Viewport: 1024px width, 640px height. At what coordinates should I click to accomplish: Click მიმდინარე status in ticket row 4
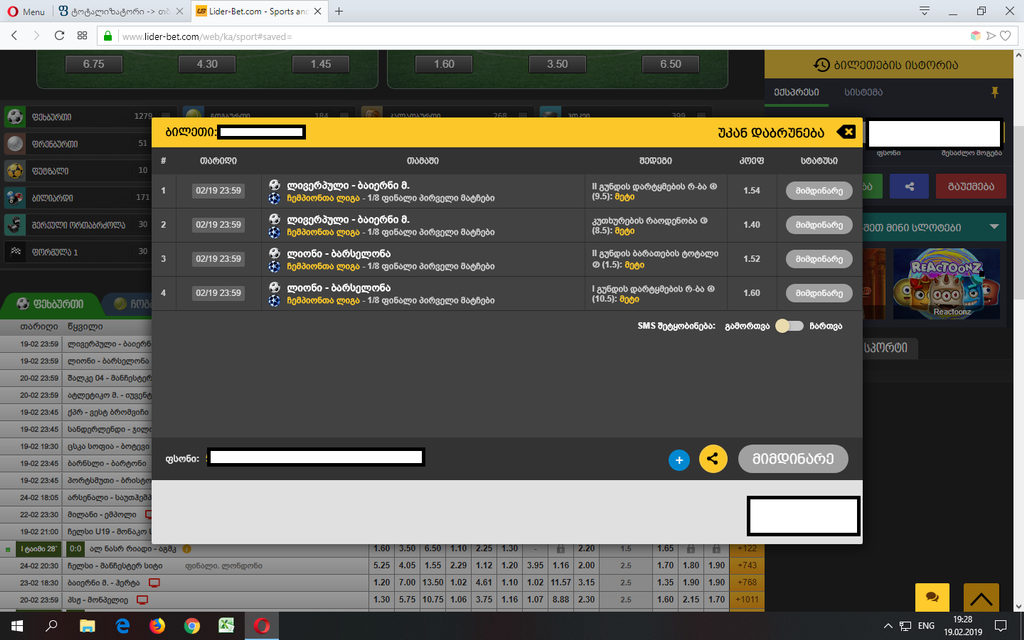point(819,293)
